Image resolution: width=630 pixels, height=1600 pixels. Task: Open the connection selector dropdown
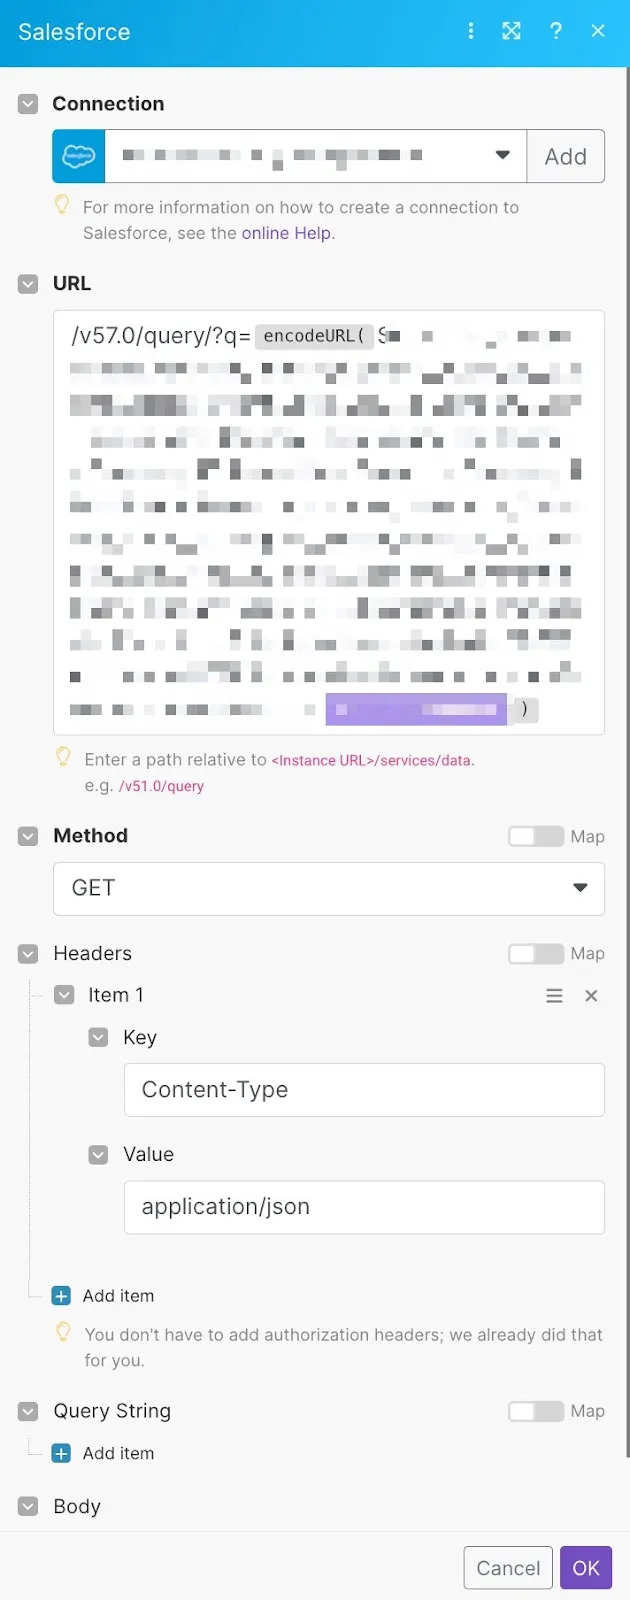click(x=502, y=156)
